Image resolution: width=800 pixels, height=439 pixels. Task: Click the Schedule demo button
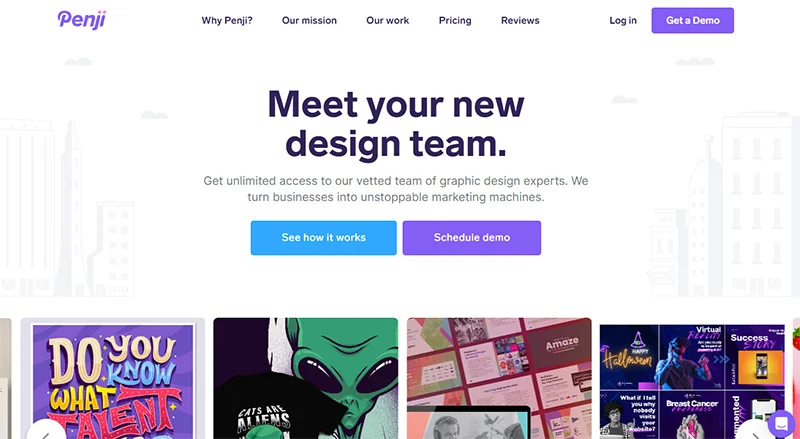[471, 237]
